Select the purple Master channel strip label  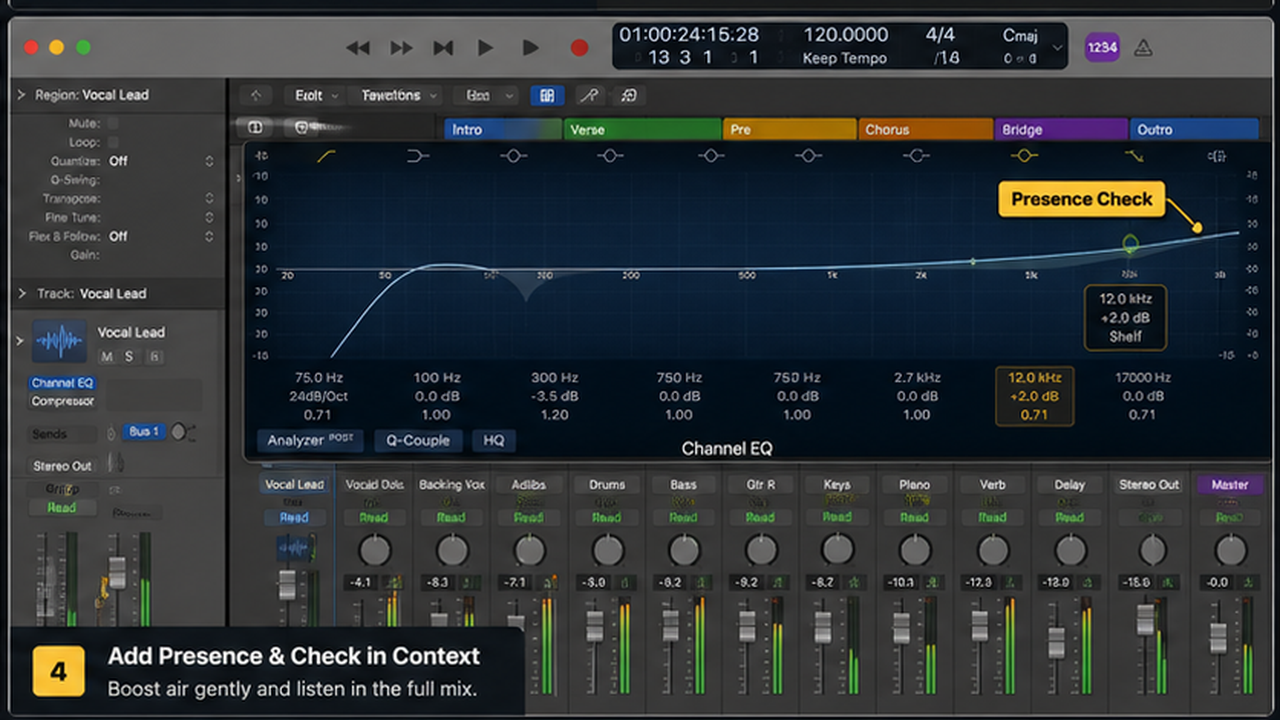click(1230, 485)
